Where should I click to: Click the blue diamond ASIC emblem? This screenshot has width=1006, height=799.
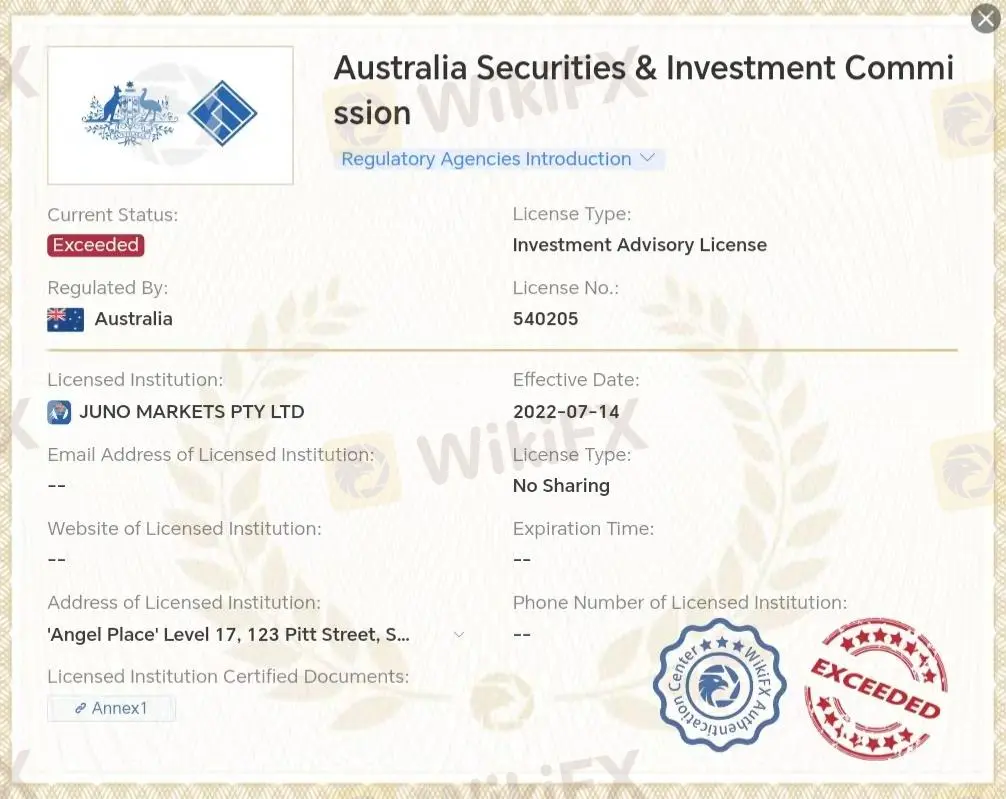[x=222, y=114]
